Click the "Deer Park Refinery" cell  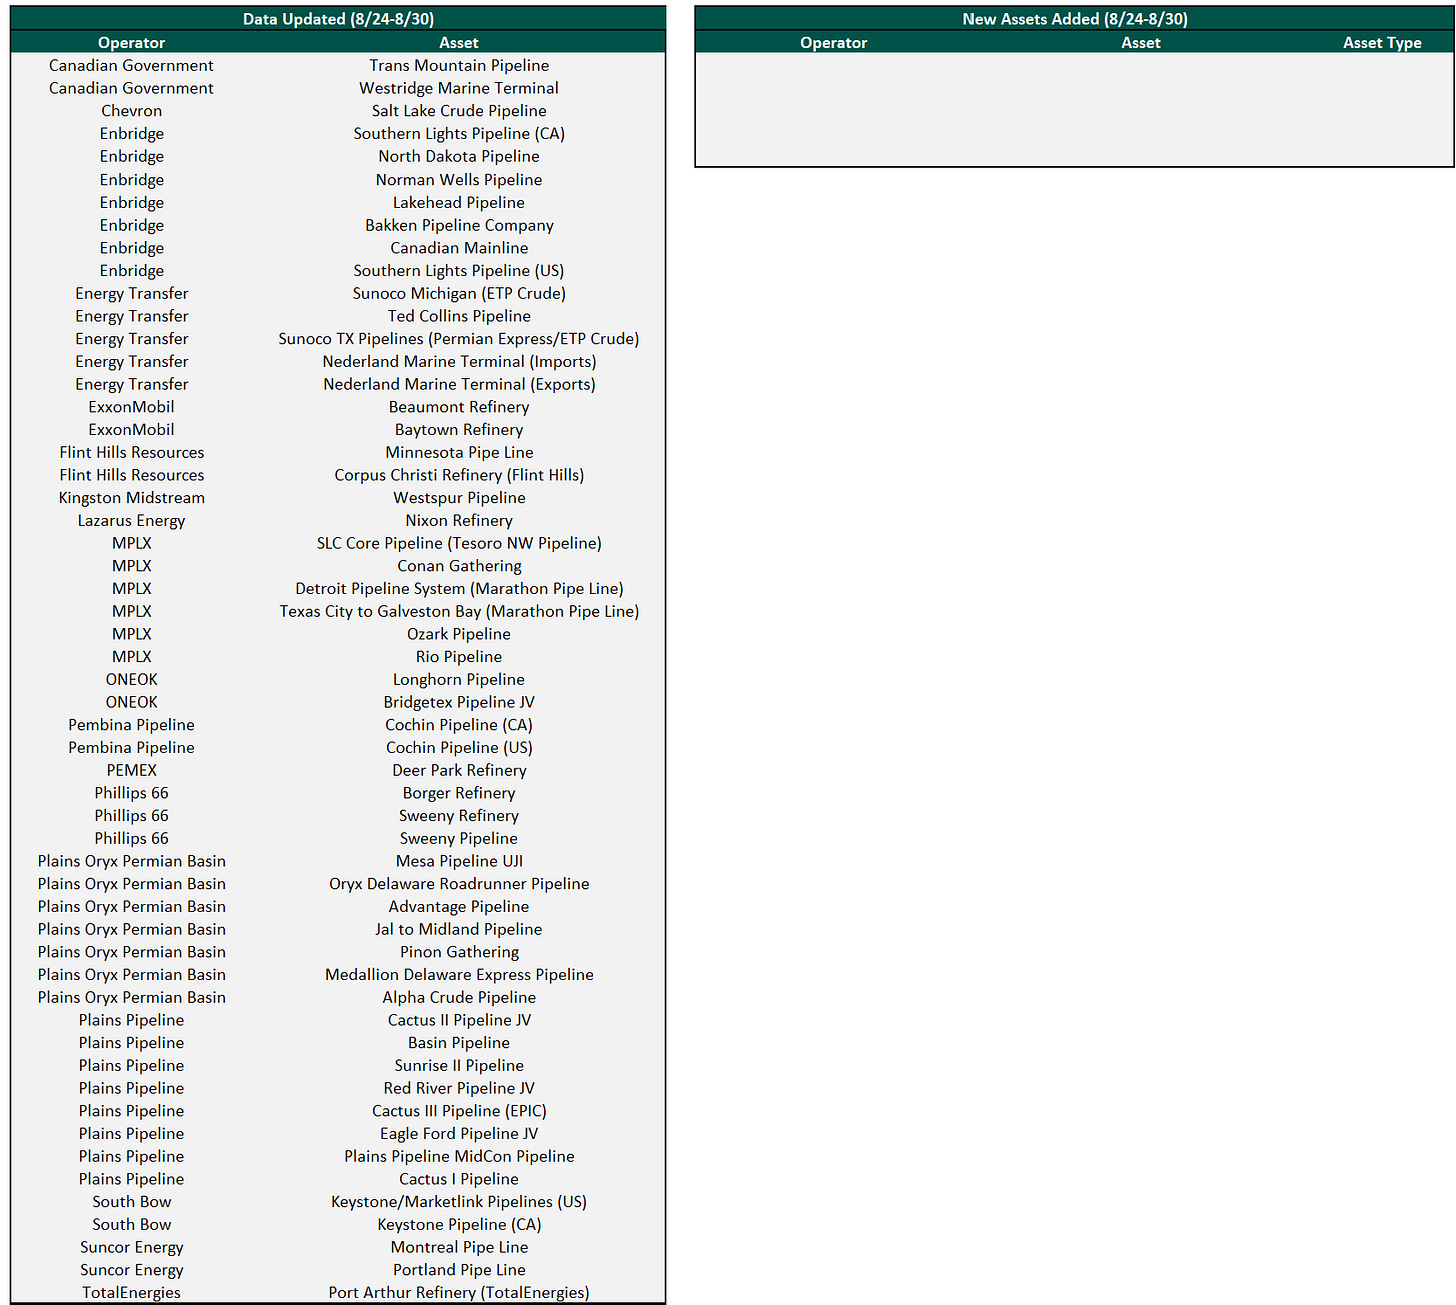click(459, 771)
